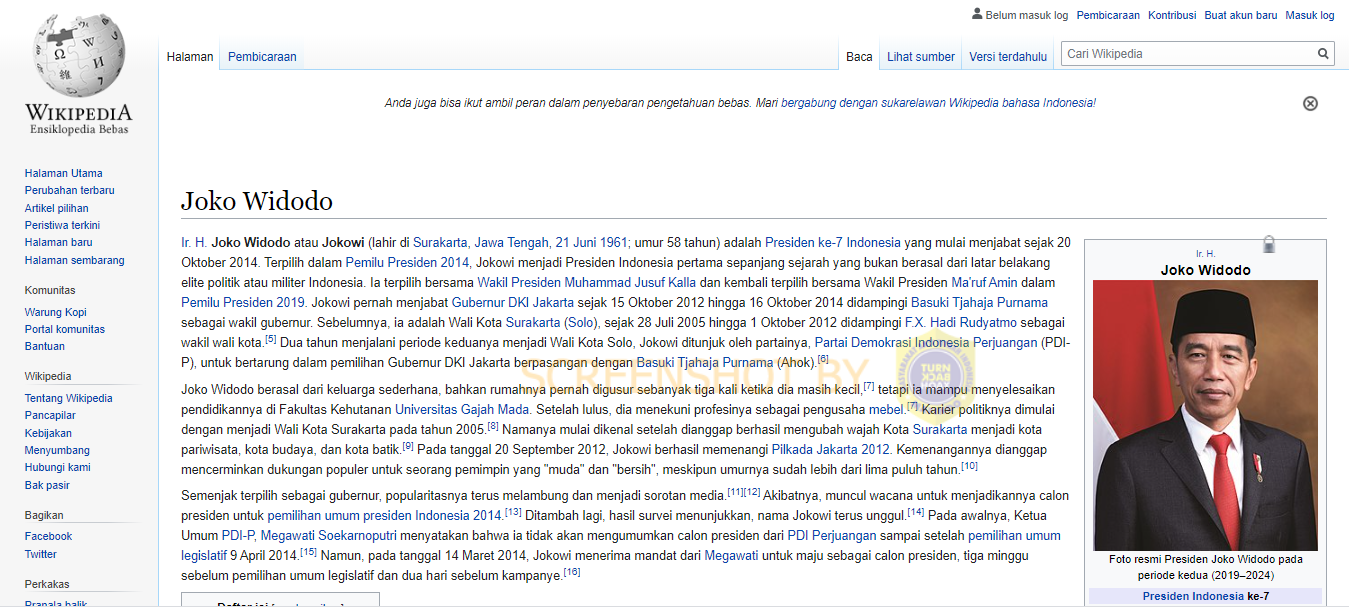Open the Ir. H. link in first paragraph
This screenshot has height=607, width=1349.
pyautogui.click(x=194, y=242)
